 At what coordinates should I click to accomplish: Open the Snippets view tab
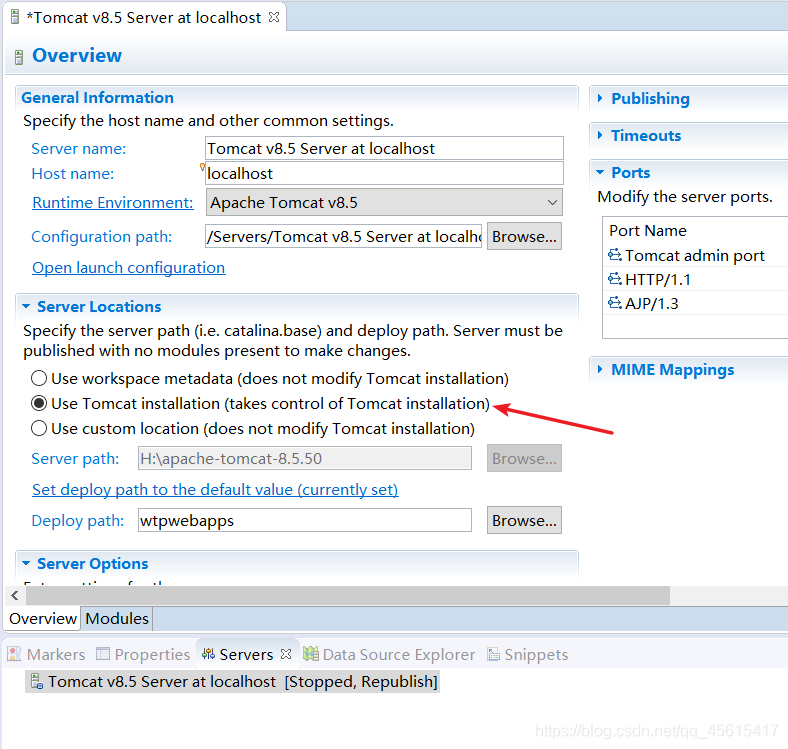(528, 654)
